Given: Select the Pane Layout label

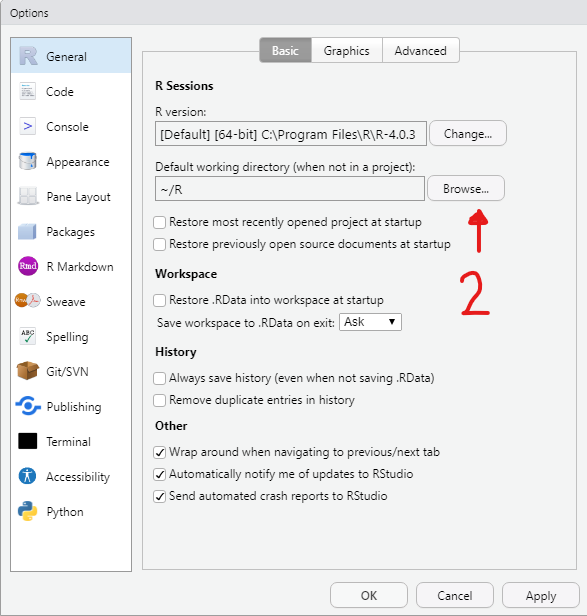Looking at the screenshot, I should point(78,197).
